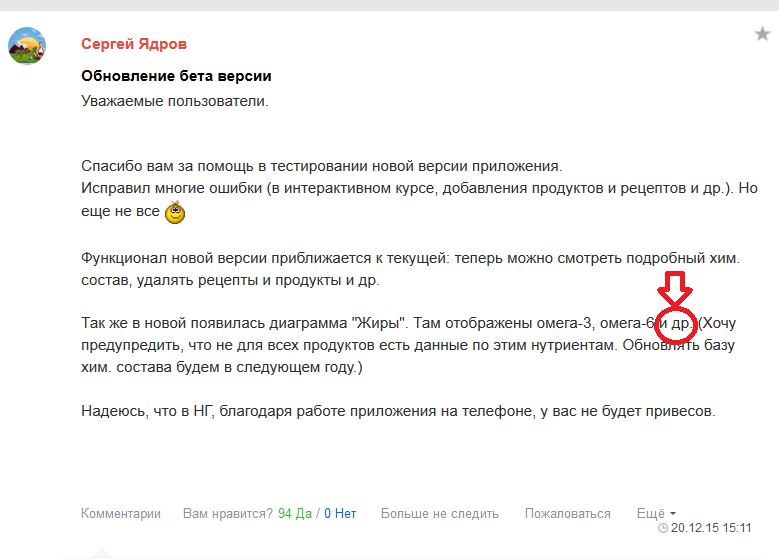
Task: Click the clock icon beside the timestamp
Action: coord(663,527)
